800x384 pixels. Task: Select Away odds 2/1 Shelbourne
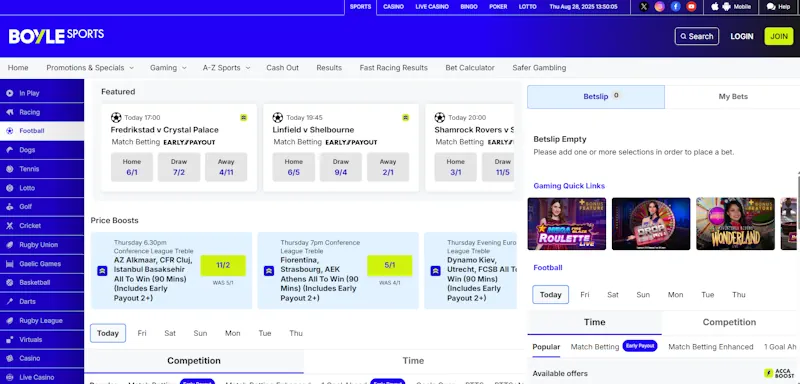pos(388,167)
